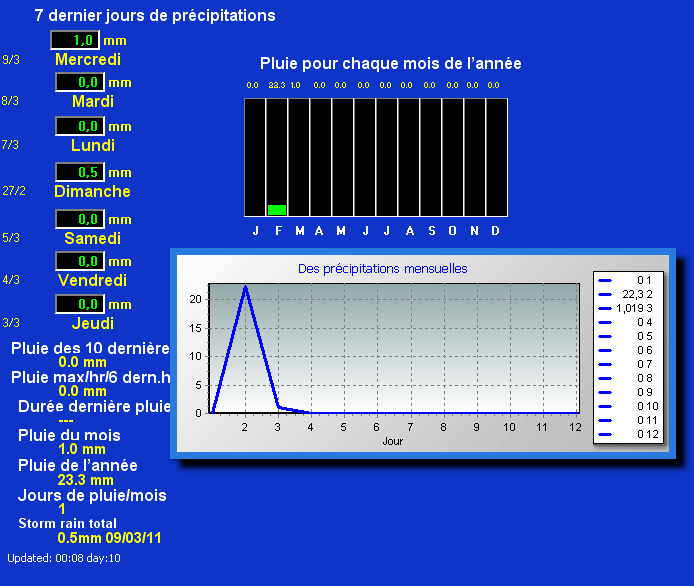The image size is (694, 586).
Task: Select the blue line marker for legend entry 0 7
Action: point(605,364)
